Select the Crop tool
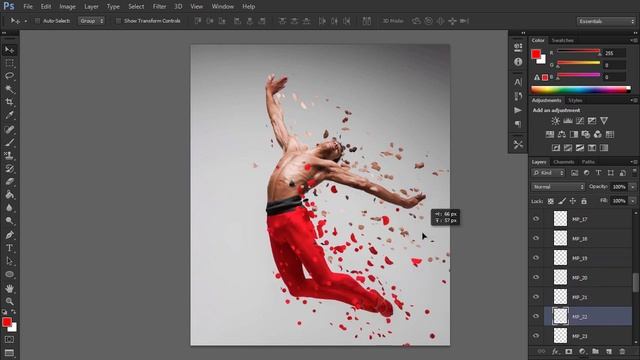Screen dimensions: 640x360 pos(9,102)
